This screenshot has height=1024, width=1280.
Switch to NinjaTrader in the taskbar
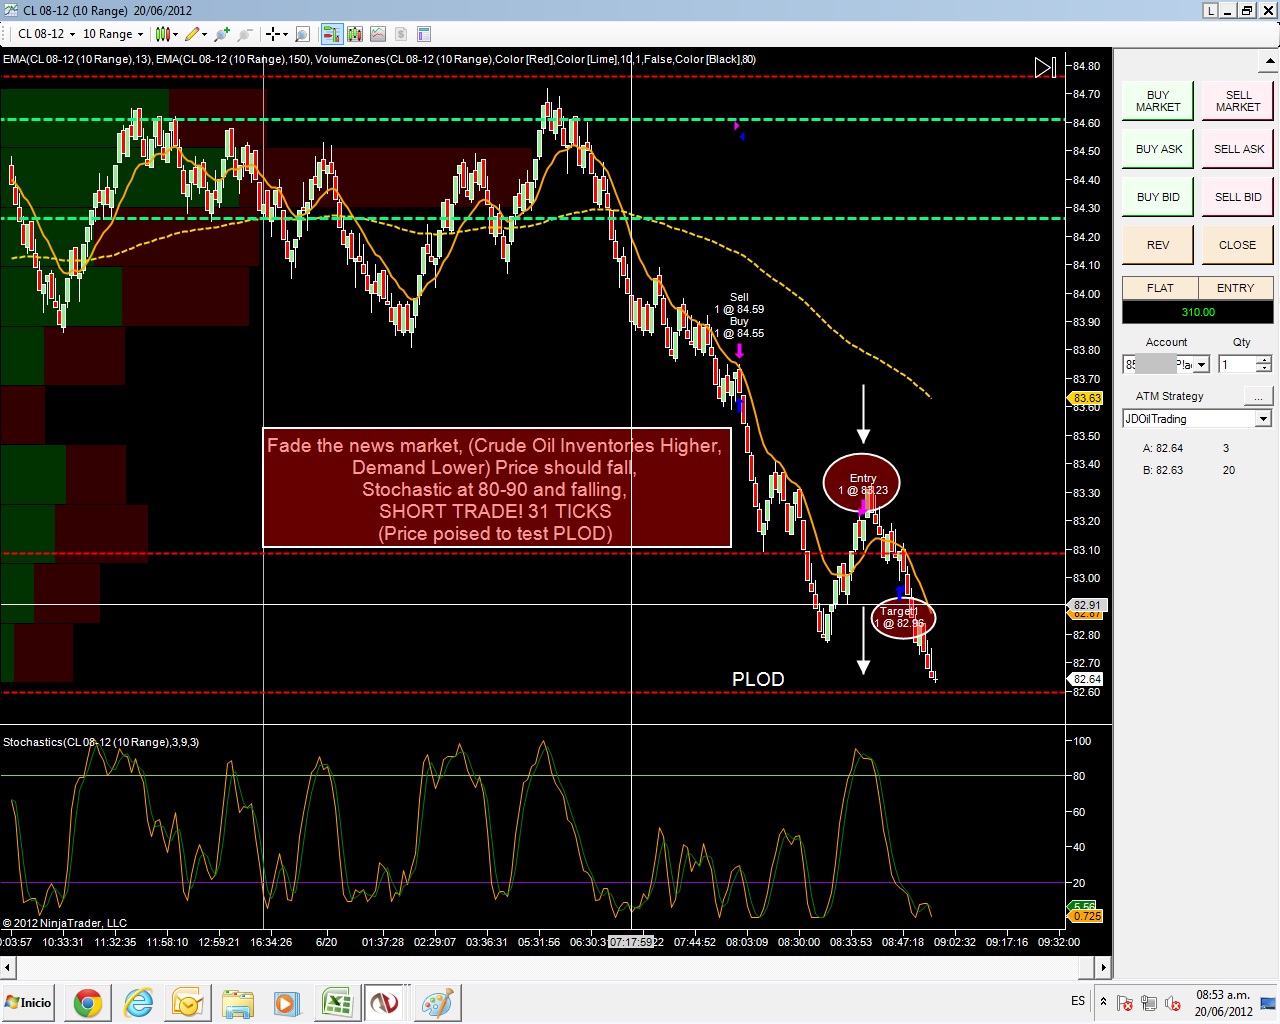[x=385, y=1003]
